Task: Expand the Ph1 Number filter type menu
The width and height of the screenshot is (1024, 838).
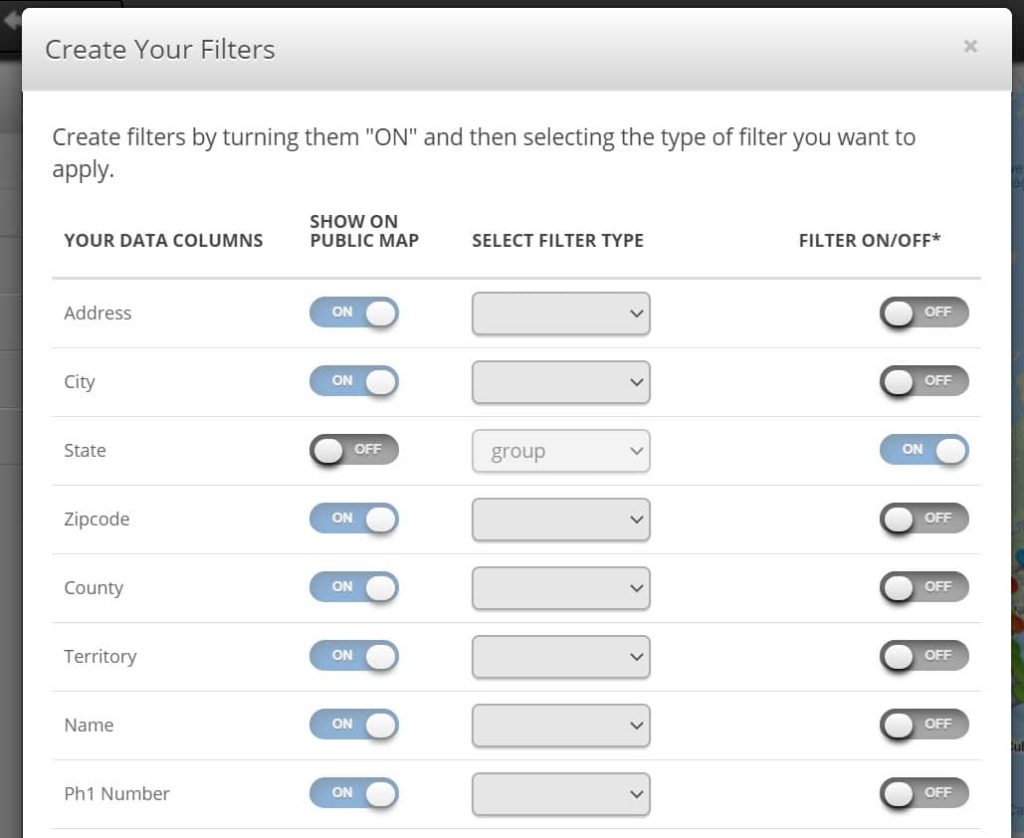Action: 560,793
